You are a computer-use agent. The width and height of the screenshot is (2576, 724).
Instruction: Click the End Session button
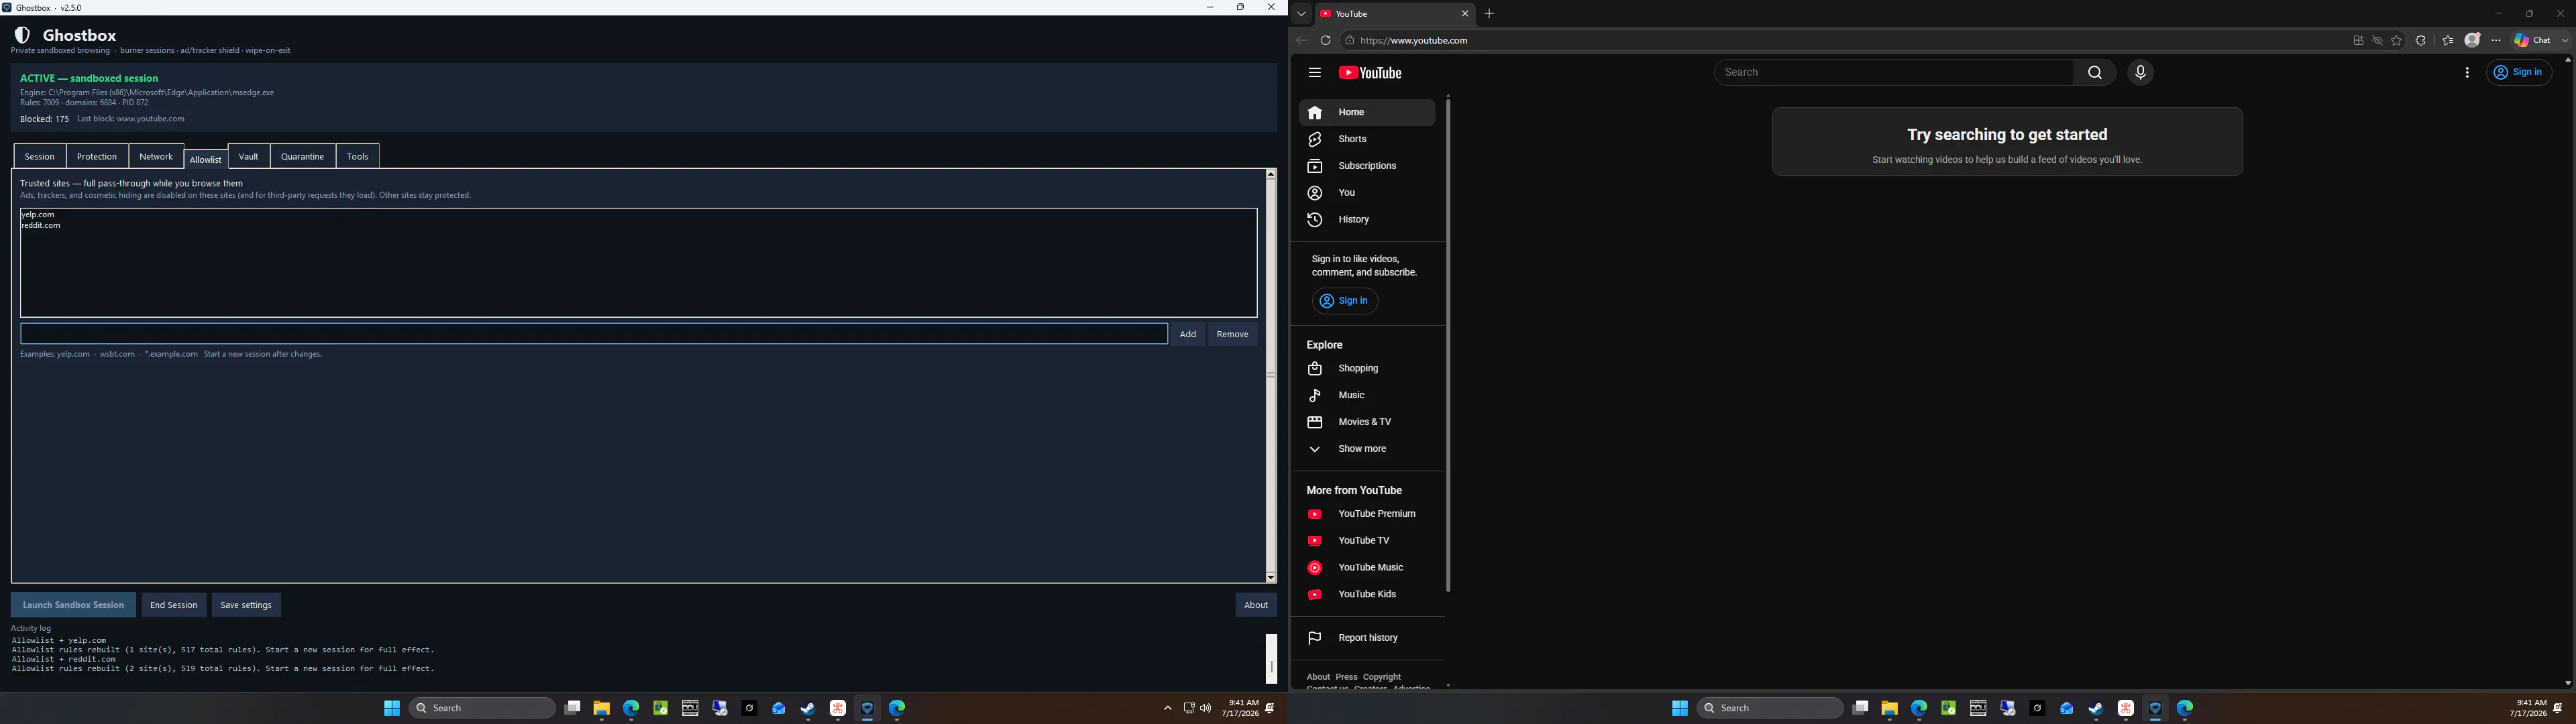[x=174, y=605]
